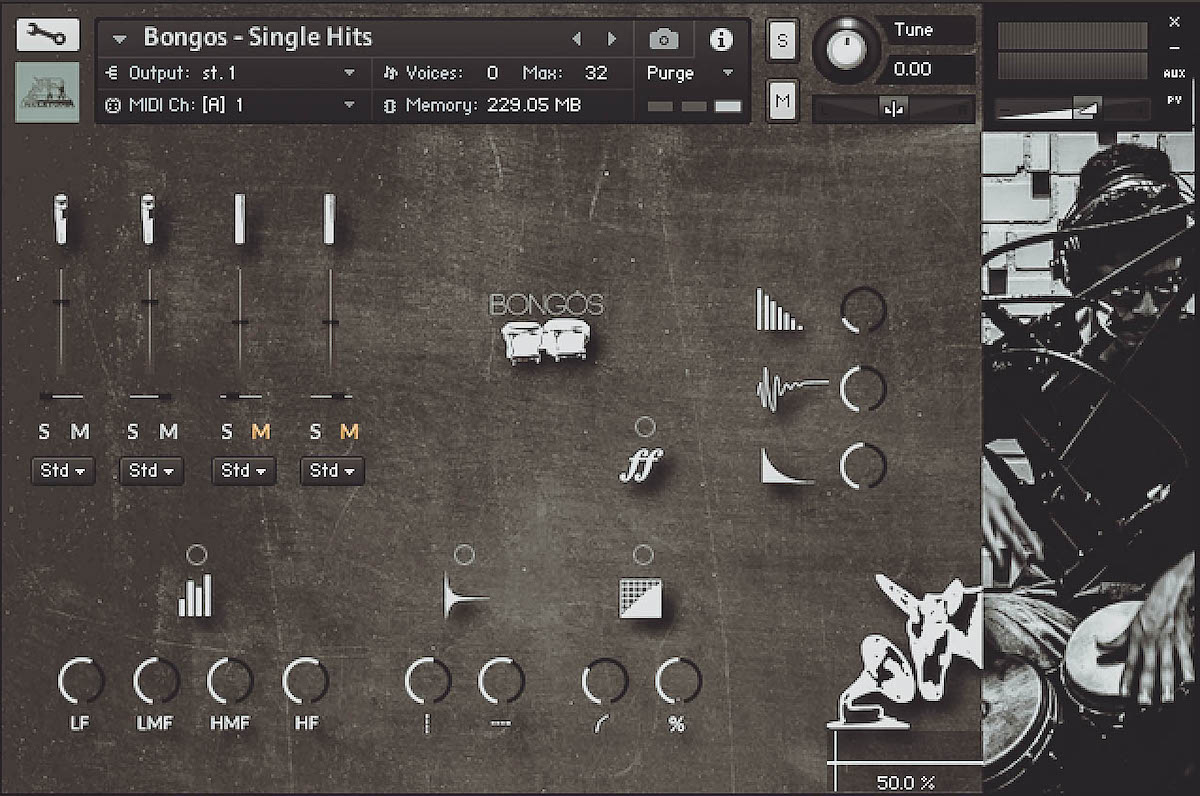This screenshot has height=796, width=1200.
Task: Solo the third mic channel
Action: point(226,432)
